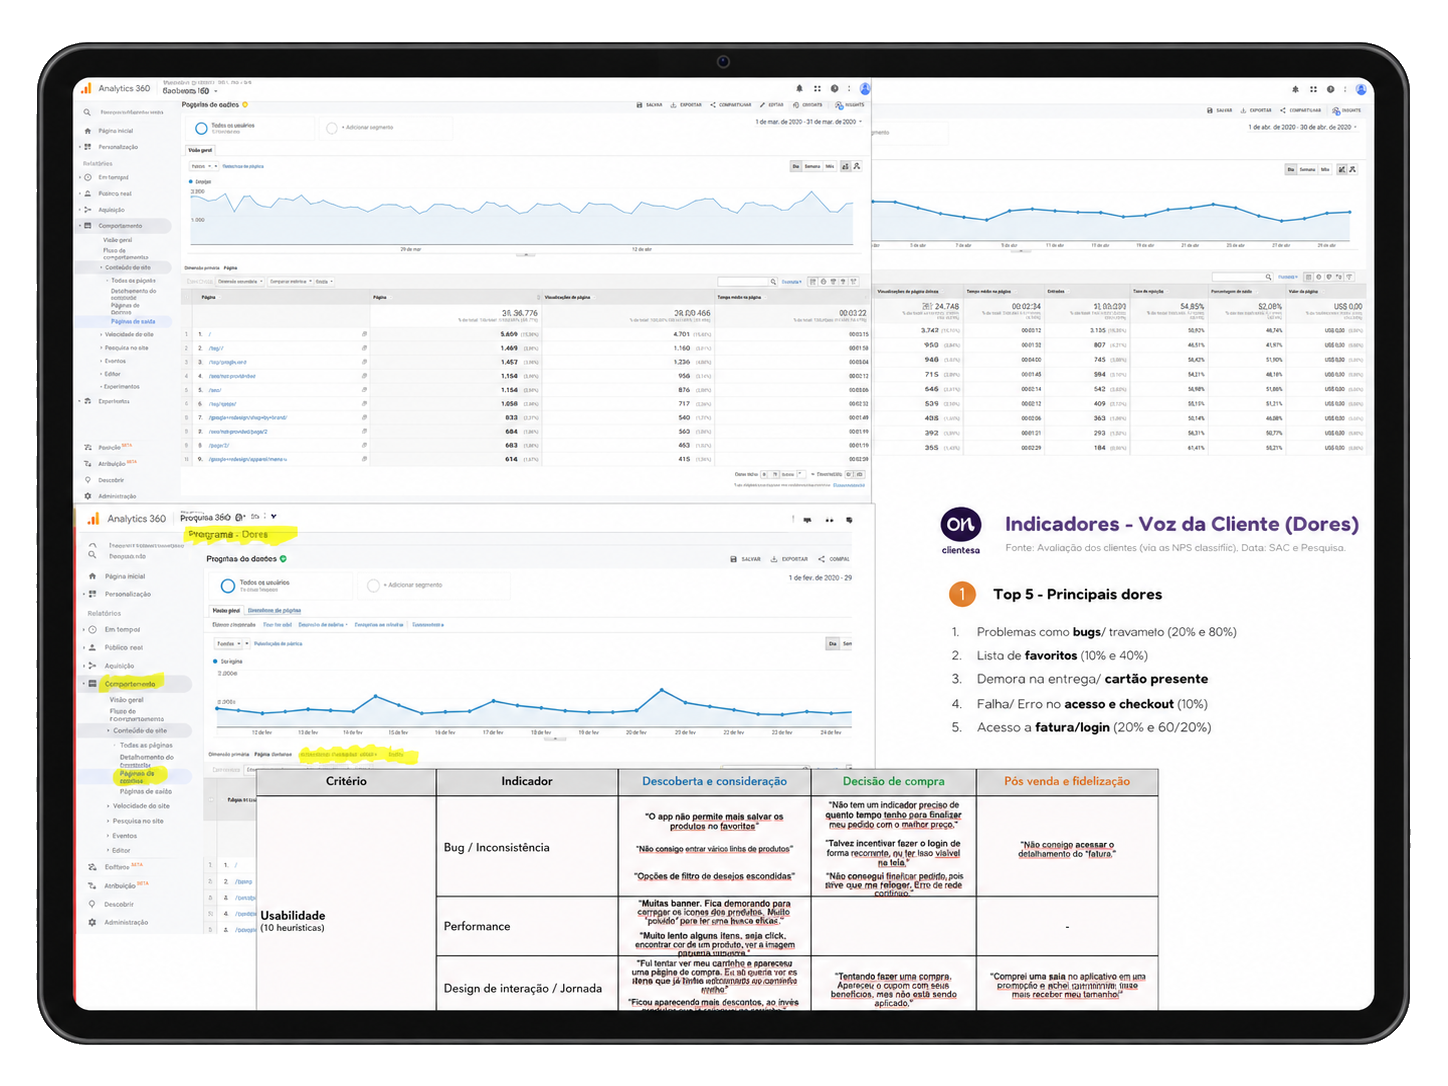Switch chart to Dia in April report
This screenshot has height=1086, width=1448.
click(1291, 170)
